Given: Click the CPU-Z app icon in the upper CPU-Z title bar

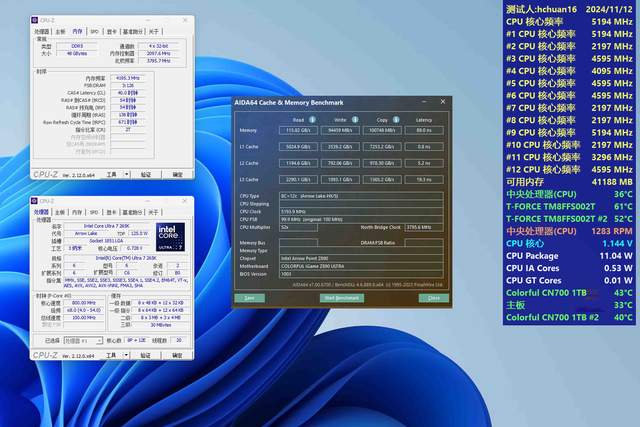Looking at the screenshot, I should (35, 20).
